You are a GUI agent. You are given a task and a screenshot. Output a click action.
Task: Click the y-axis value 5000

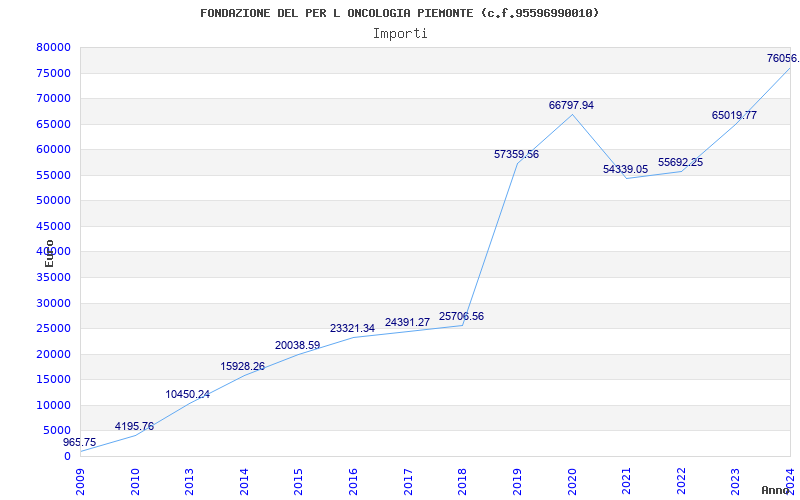(56, 431)
